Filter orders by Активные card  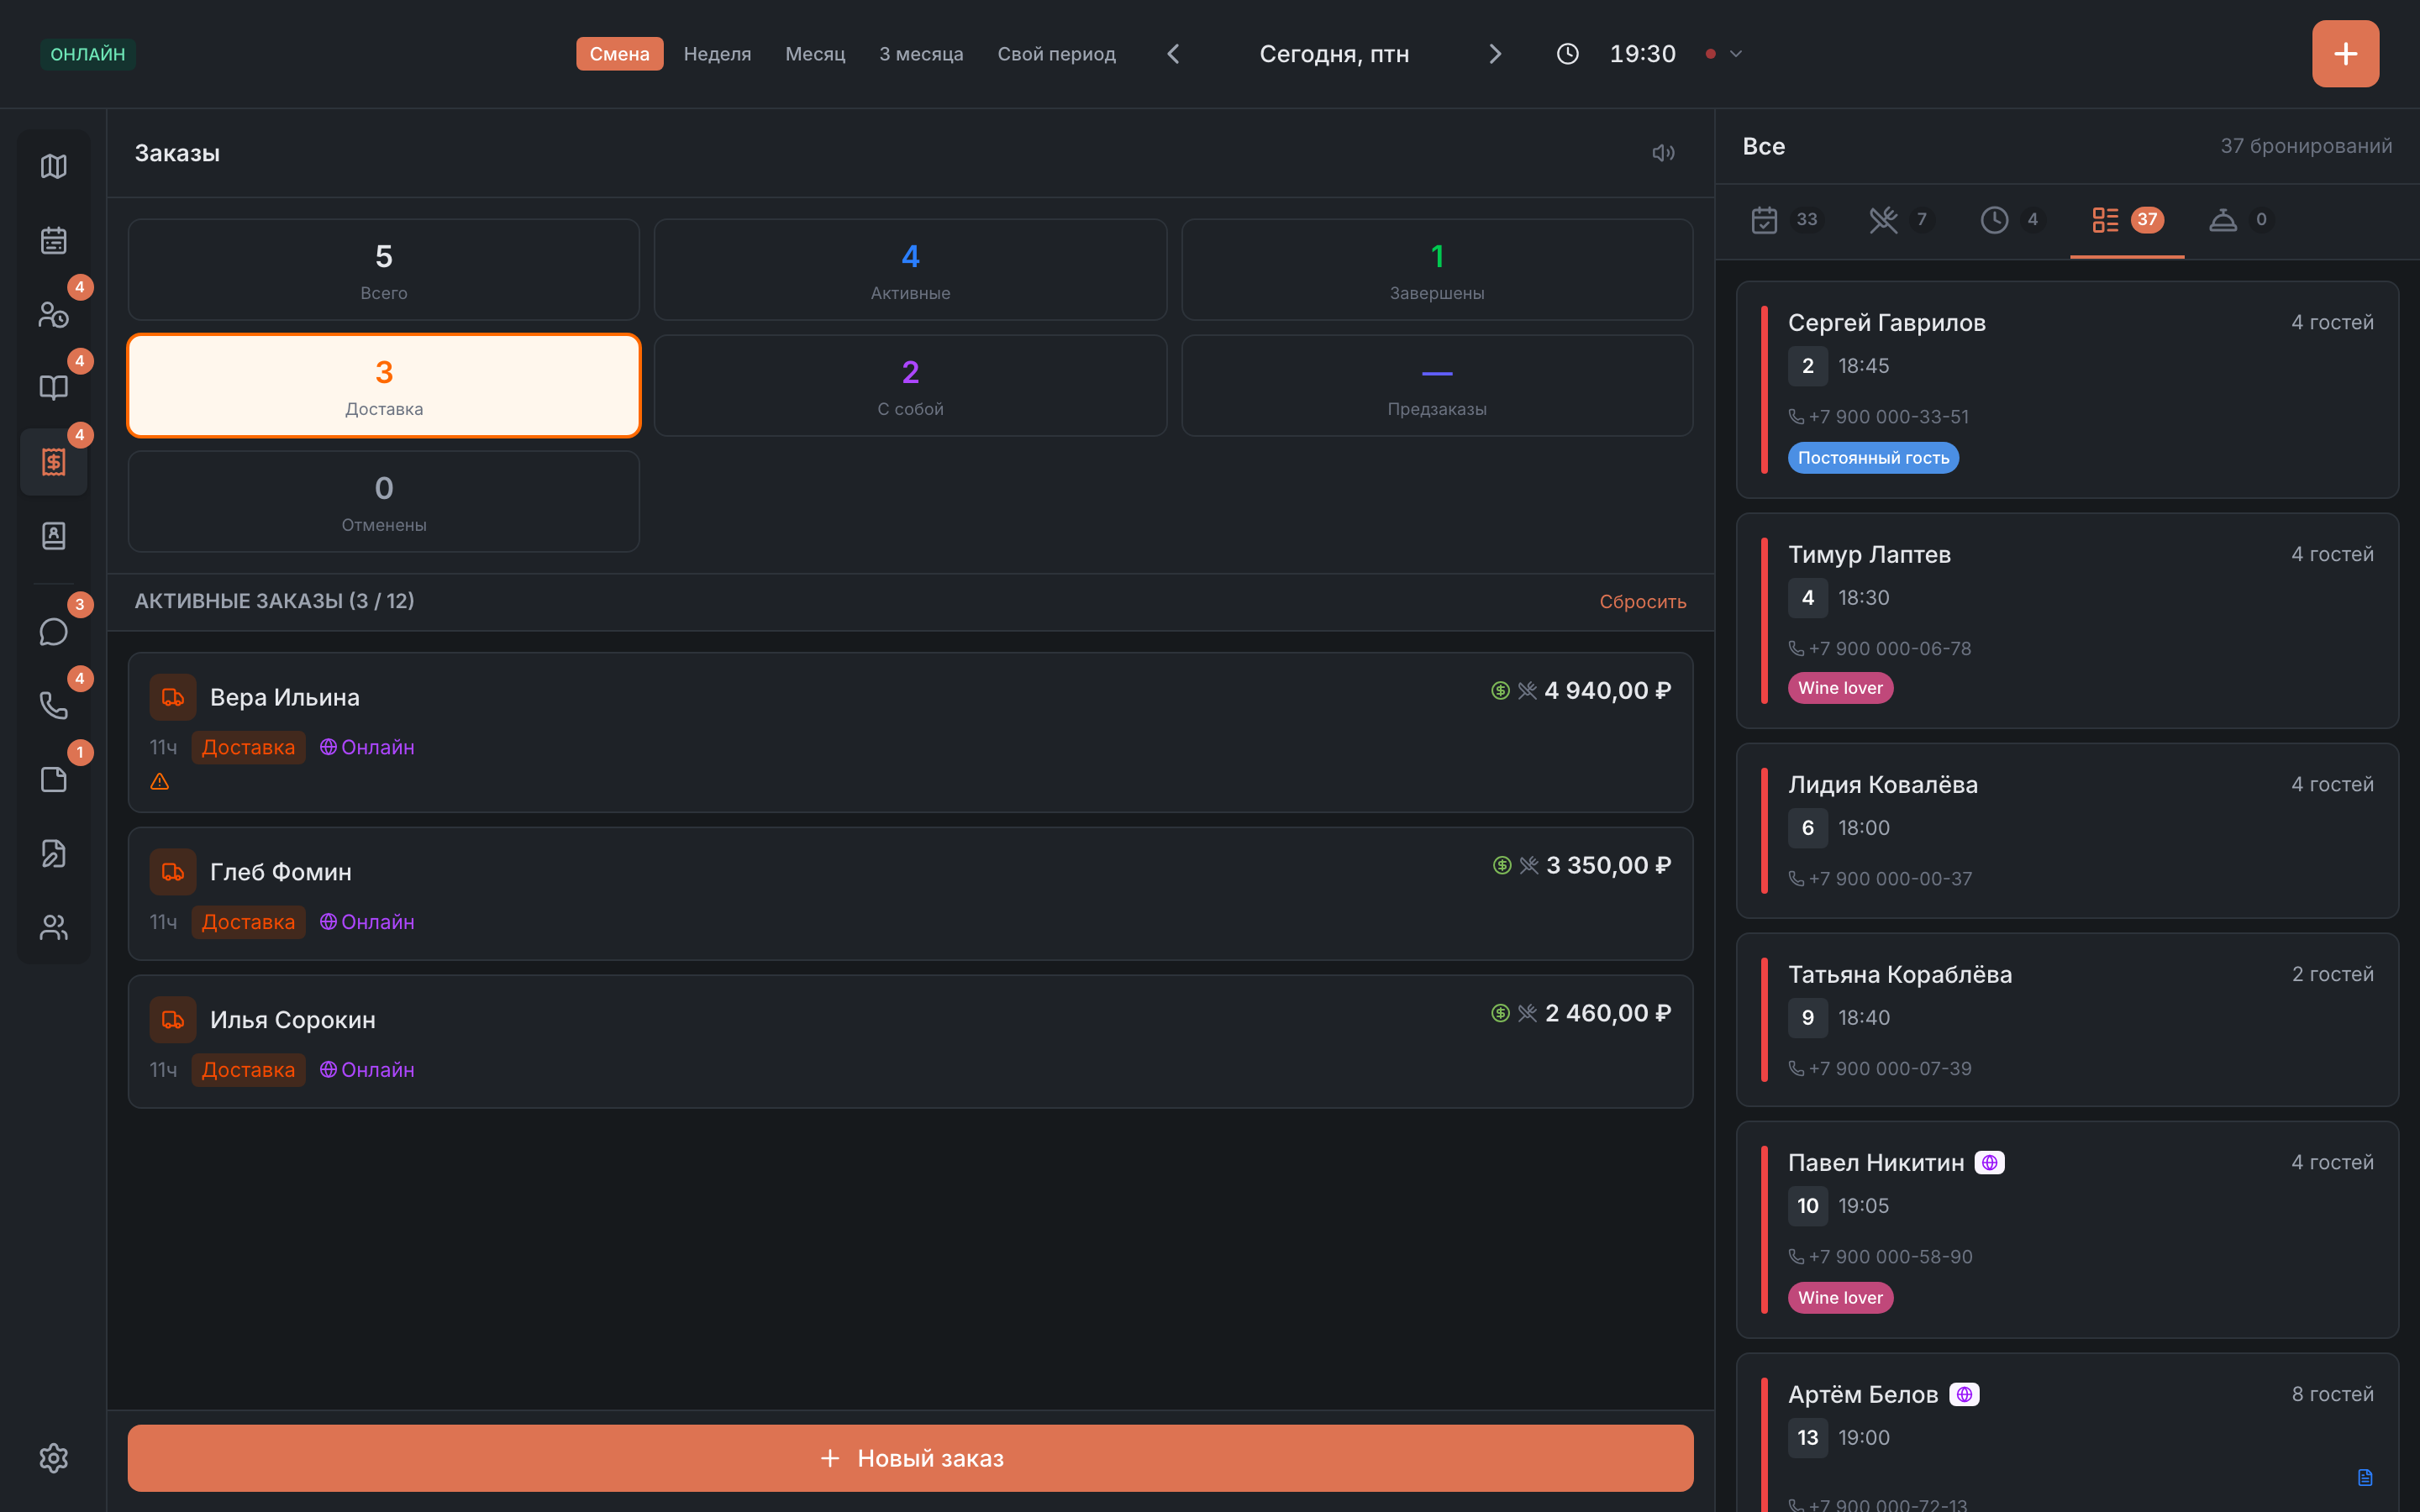[x=910, y=270]
